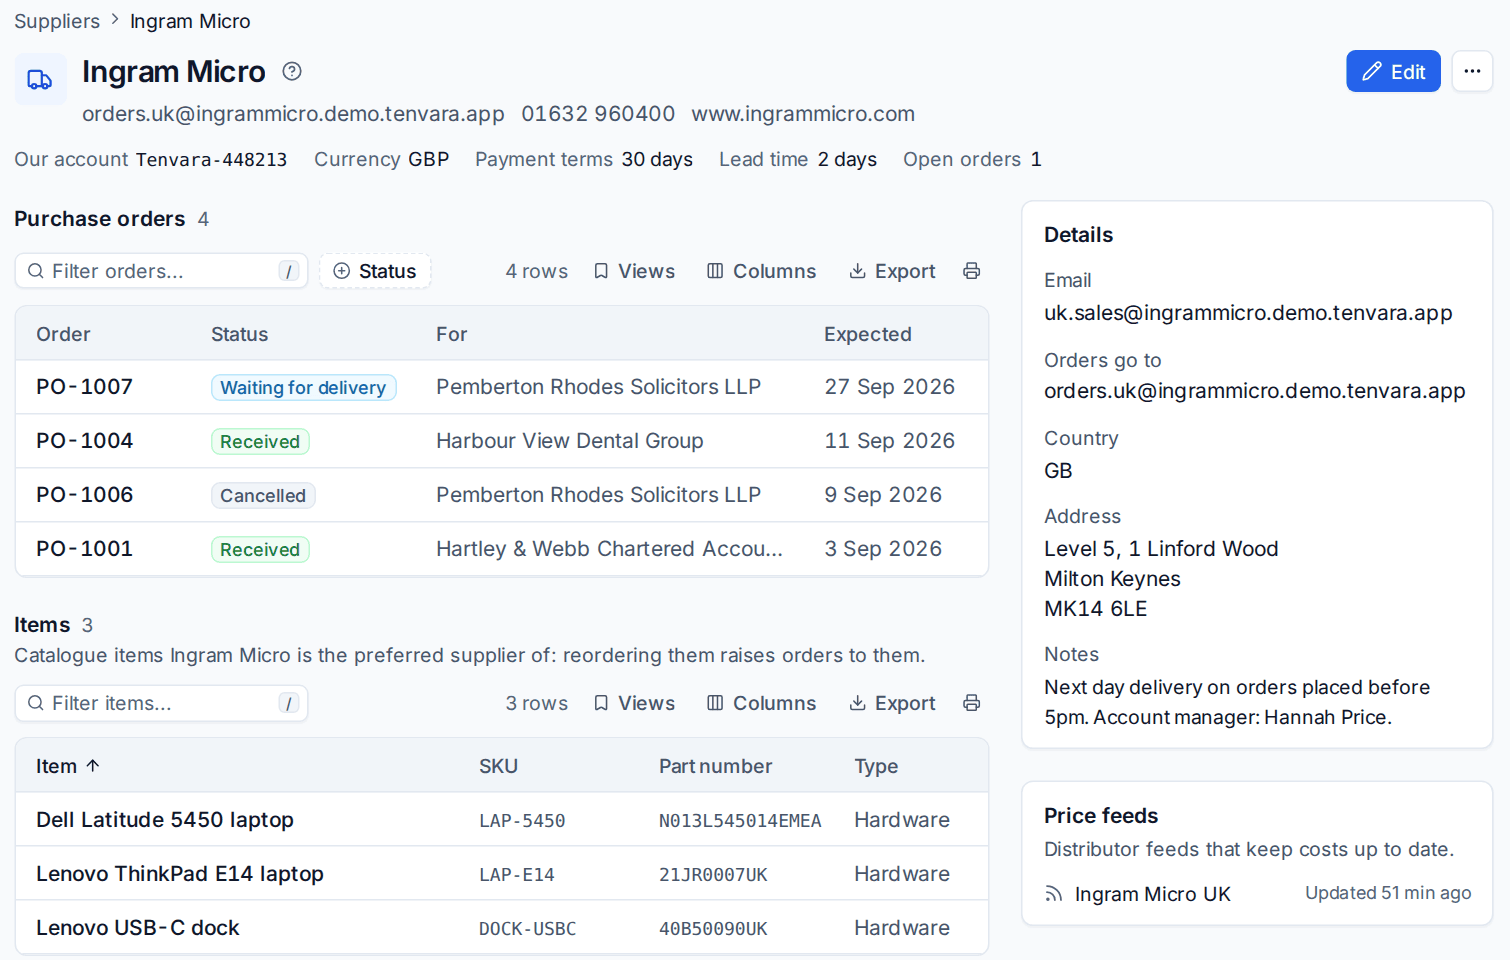Click the help icon beside Ingram Micro title
This screenshot has height=960, width=1510.
tap(292, 71)
